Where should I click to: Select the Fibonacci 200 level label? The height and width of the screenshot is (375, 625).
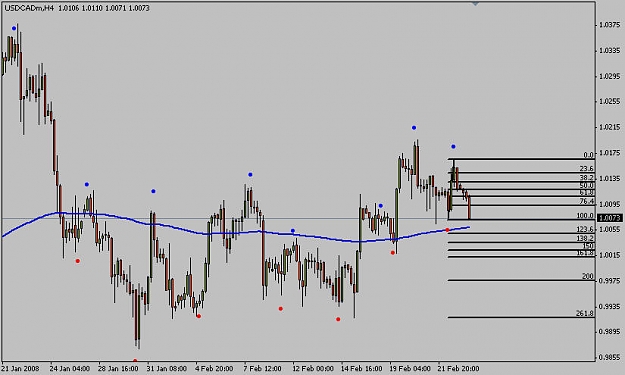tap(588, 276)
